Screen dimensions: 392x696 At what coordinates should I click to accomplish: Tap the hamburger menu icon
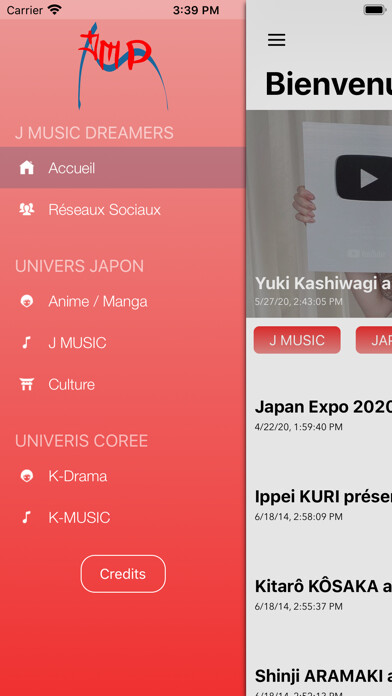tap(276, 40)
